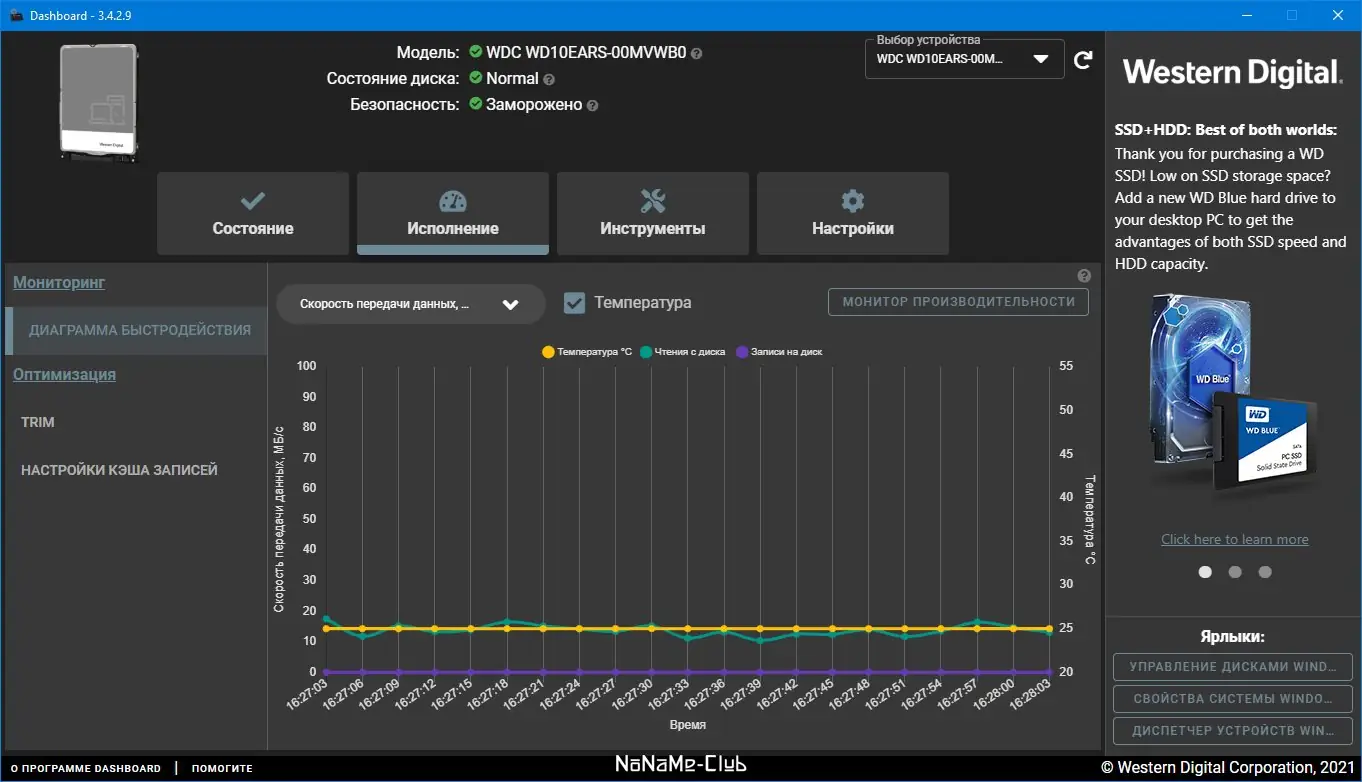Click the question mark icon above the chart
Image resolution: width=1362 pixels, height=782 pixels.
[1084, 276]
